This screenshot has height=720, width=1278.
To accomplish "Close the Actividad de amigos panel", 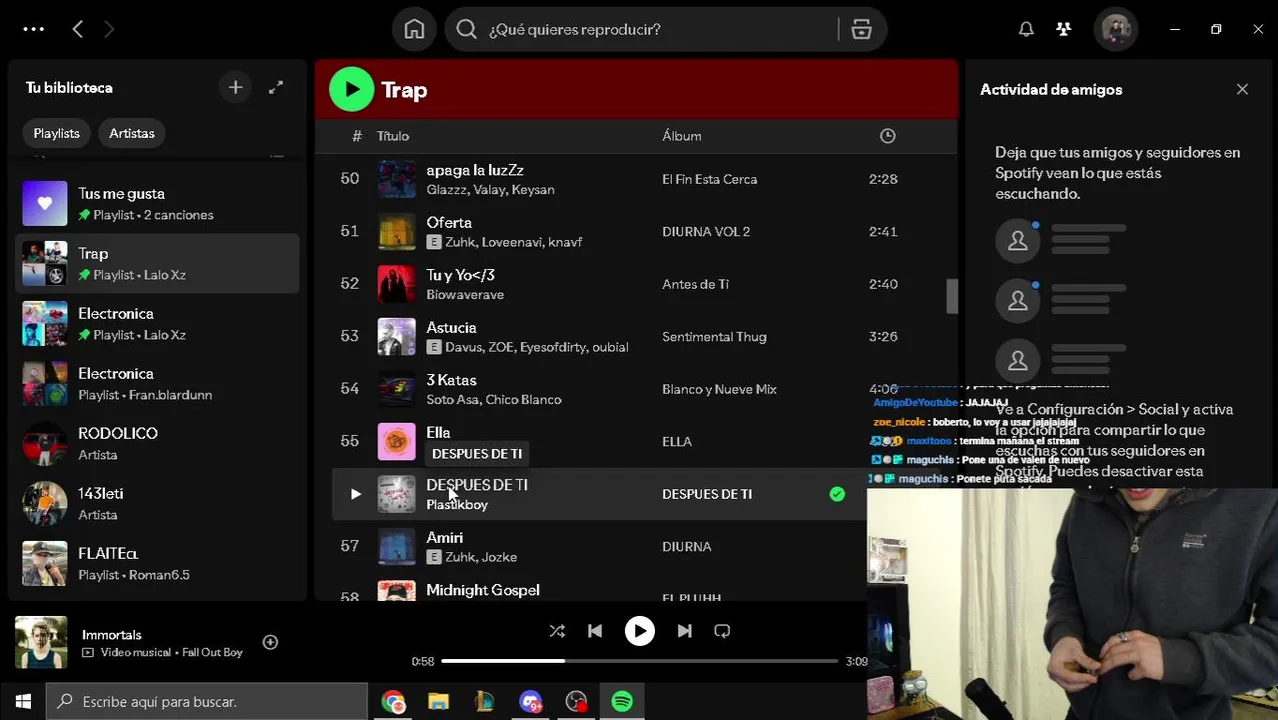I will pos(1242,89).
